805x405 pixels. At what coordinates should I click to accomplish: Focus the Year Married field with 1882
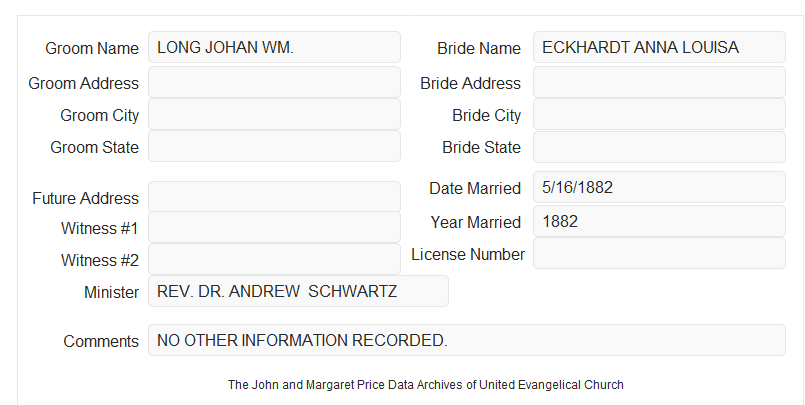[659, 221]
